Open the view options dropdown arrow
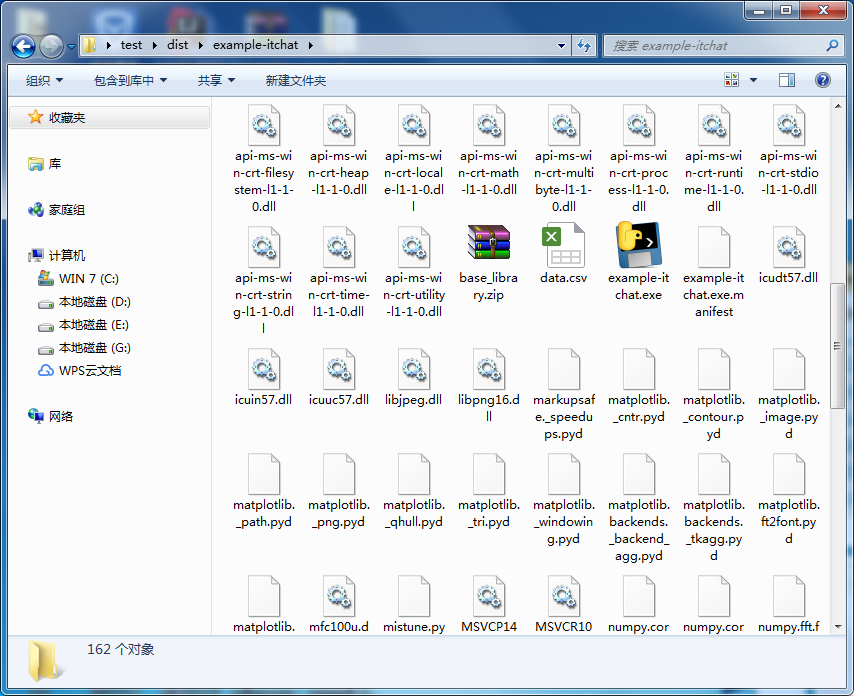Image resolution: width=854 pixels, height=696 pixels. point(753,80)
